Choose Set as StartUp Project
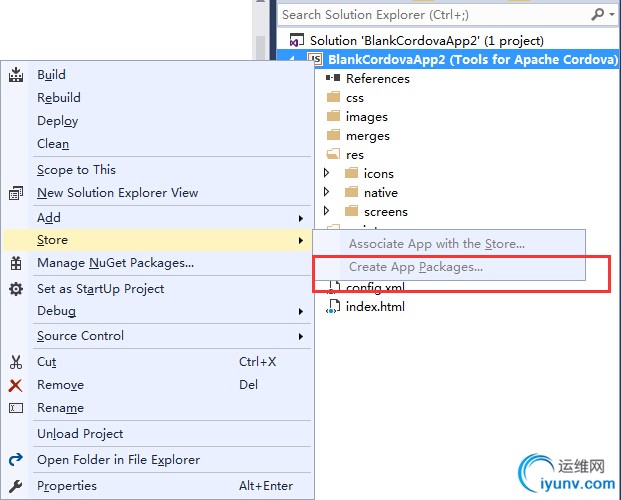This screenshot has width=621, height=500. click(158, 288)
